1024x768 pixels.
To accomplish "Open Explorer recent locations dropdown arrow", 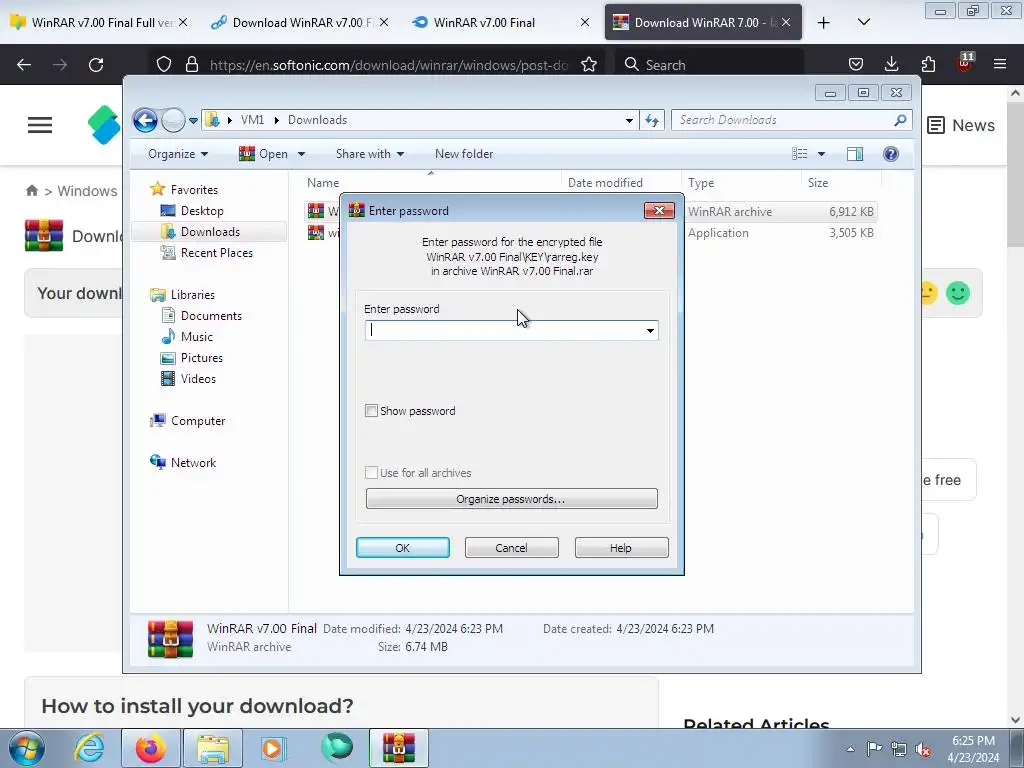I will point(193,121).
